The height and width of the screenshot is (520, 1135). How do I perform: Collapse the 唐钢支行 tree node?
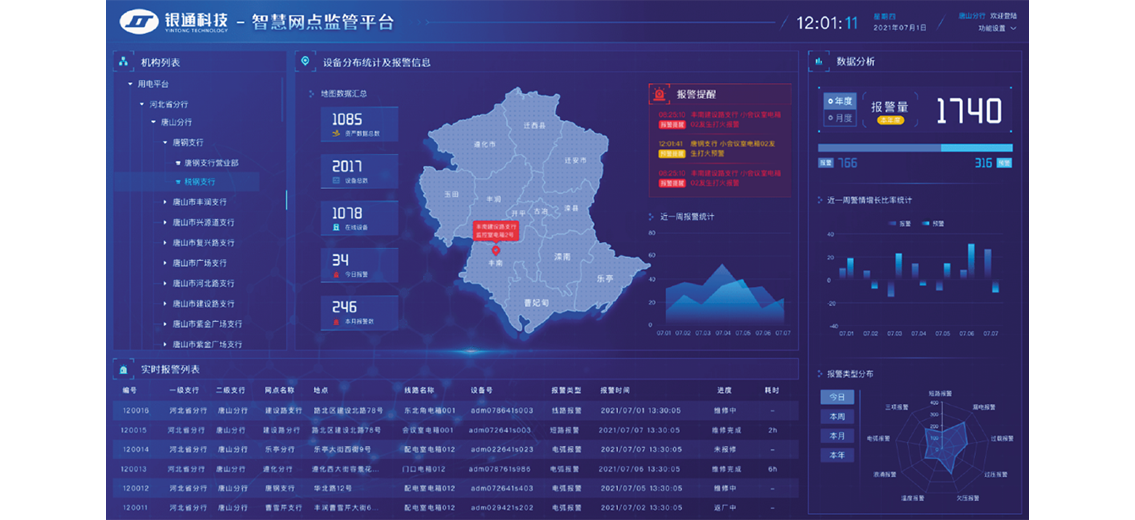tap(166, 142)
